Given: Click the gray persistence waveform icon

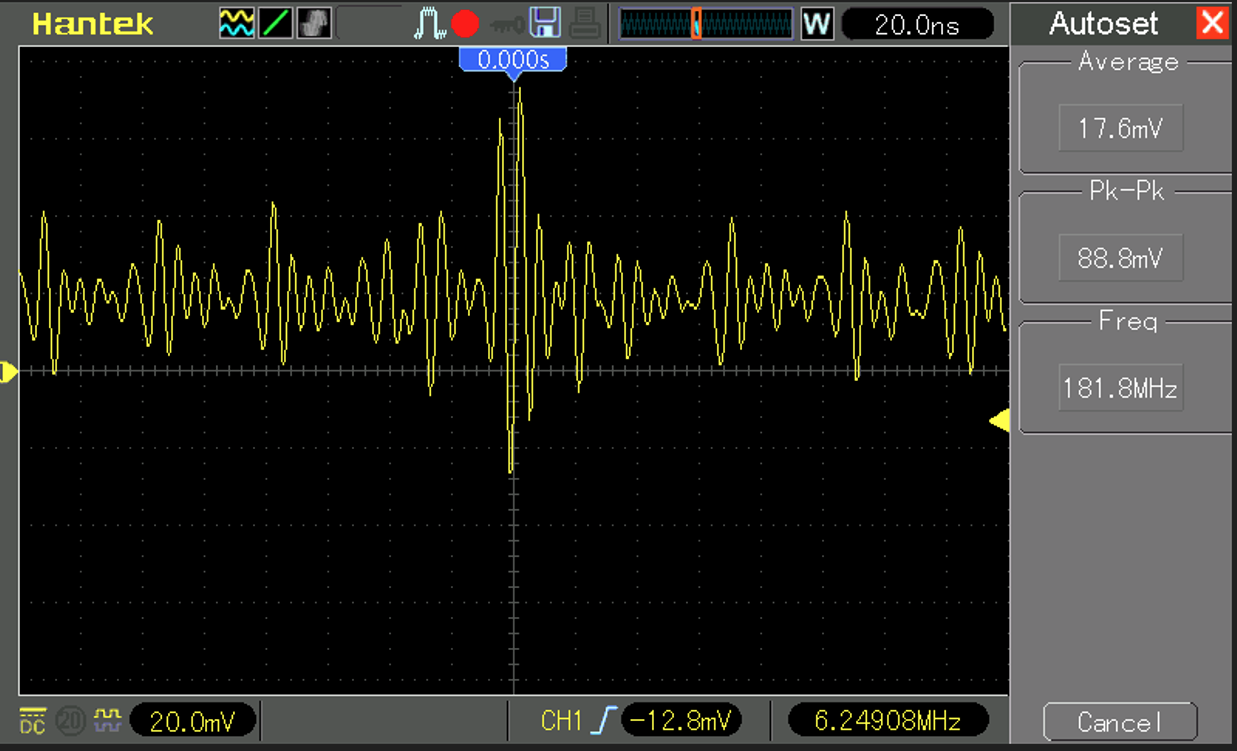Looking at the screenshot, I should [x=314, y=23].
